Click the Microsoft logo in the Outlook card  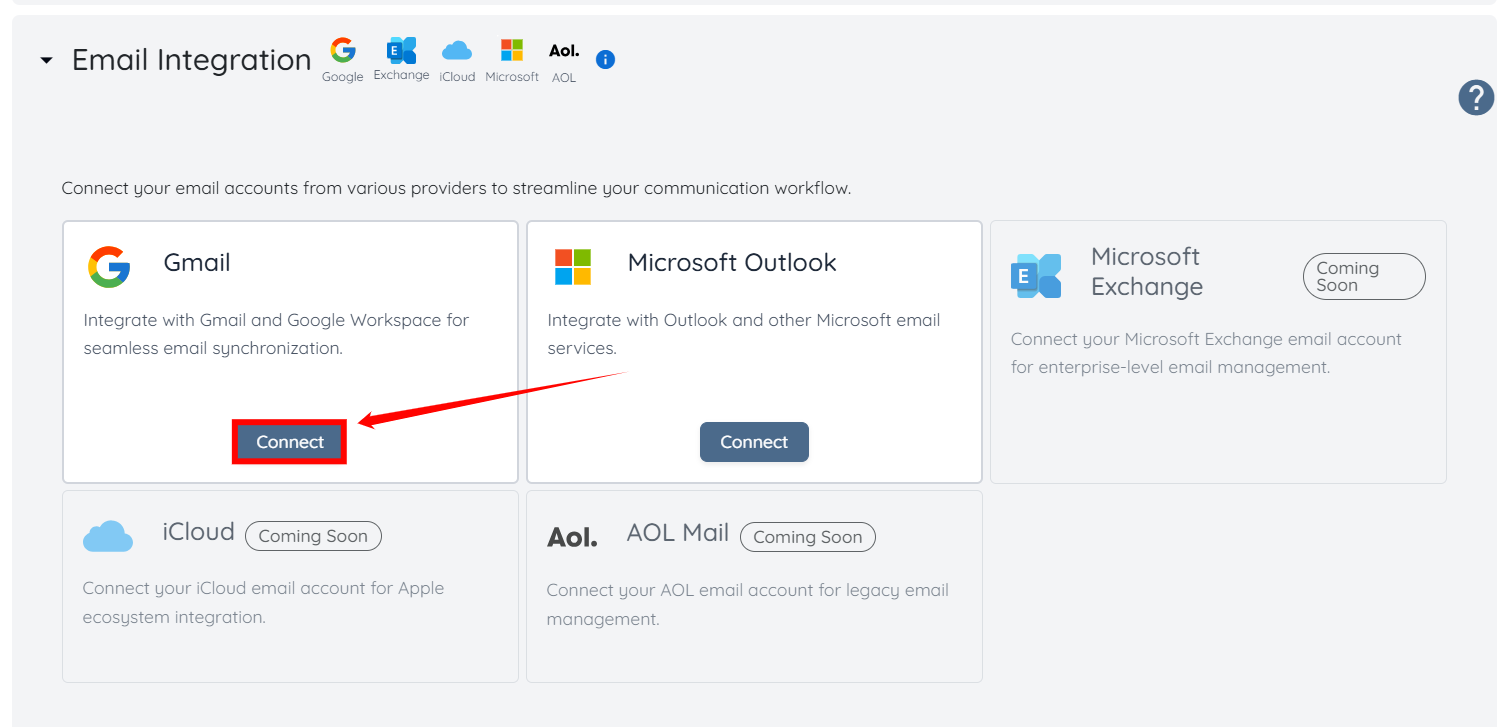573,267
